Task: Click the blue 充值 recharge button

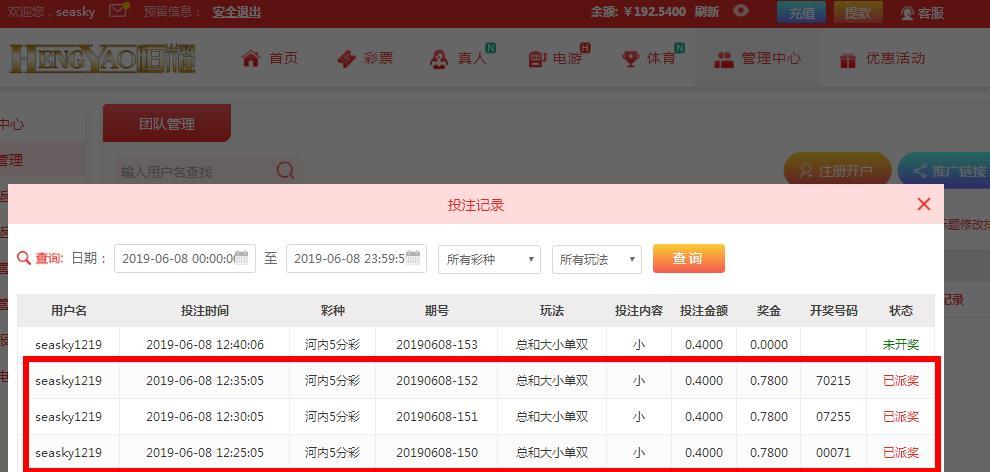Action: (x=801, y=12)
